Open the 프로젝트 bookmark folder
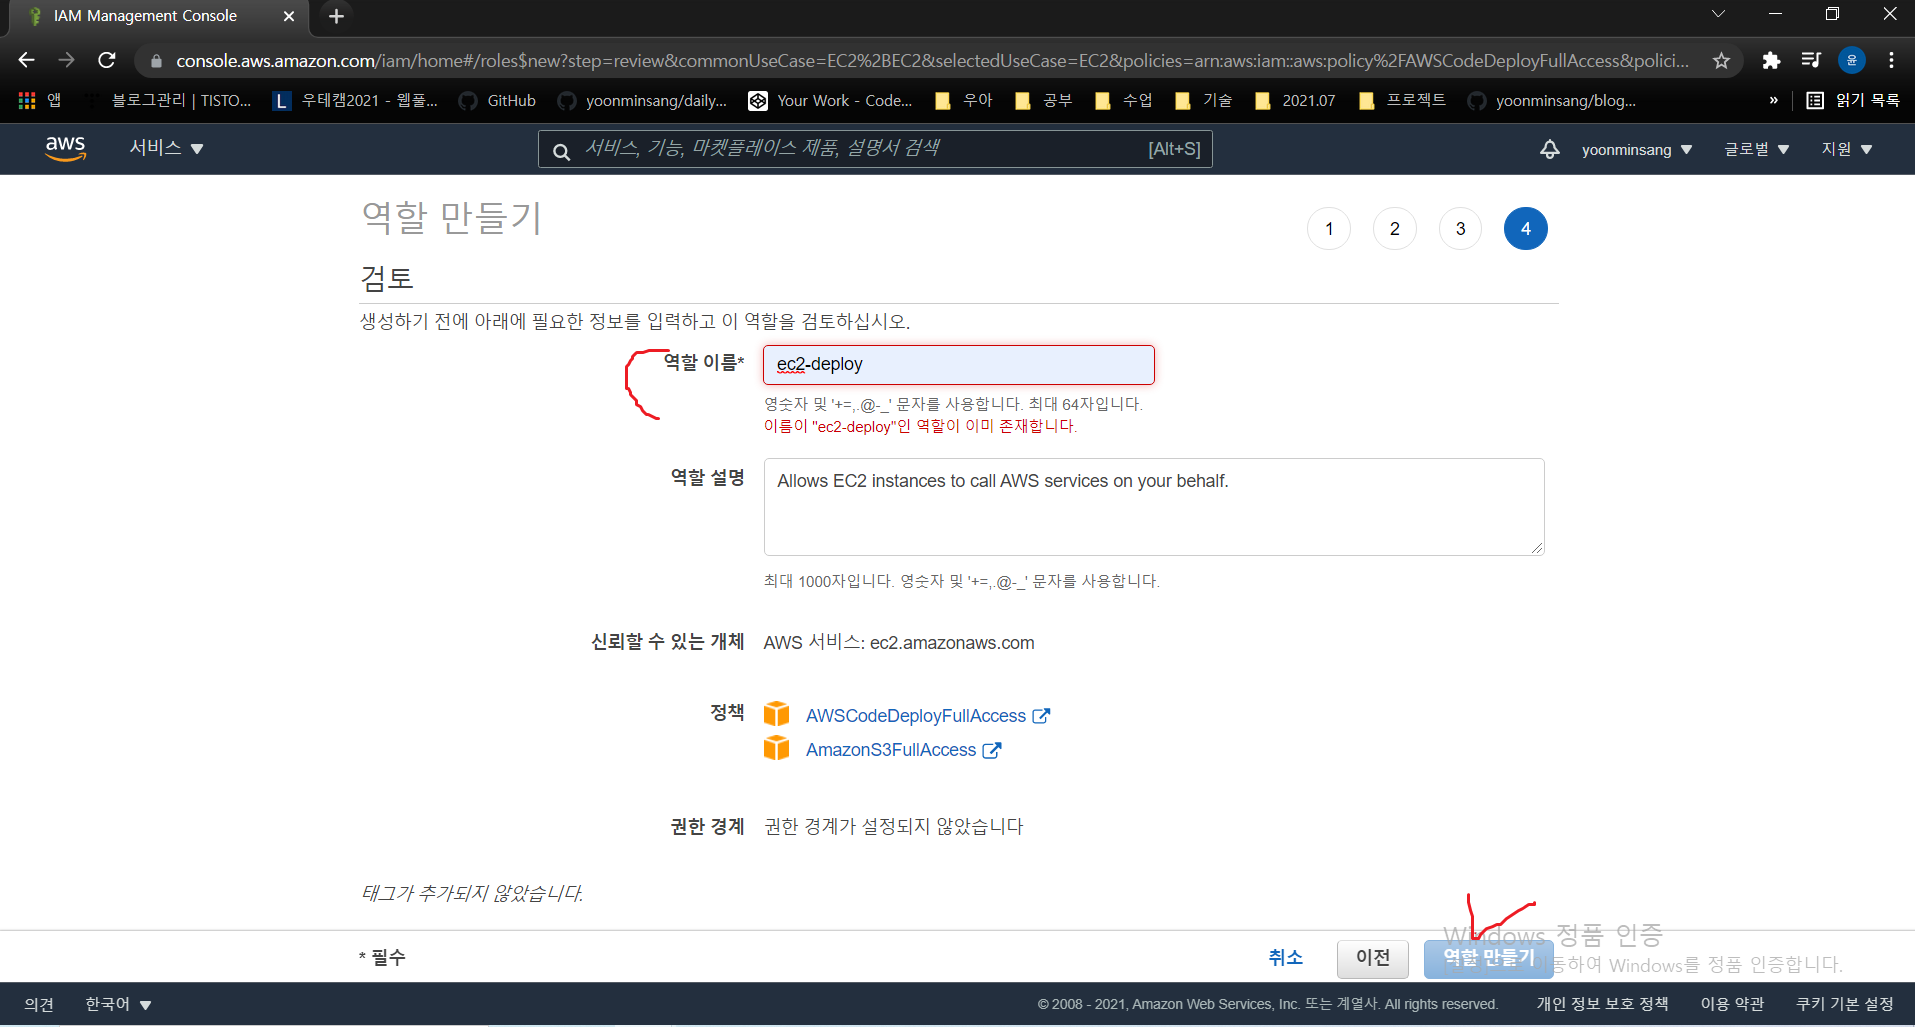 coord(1402,101)
